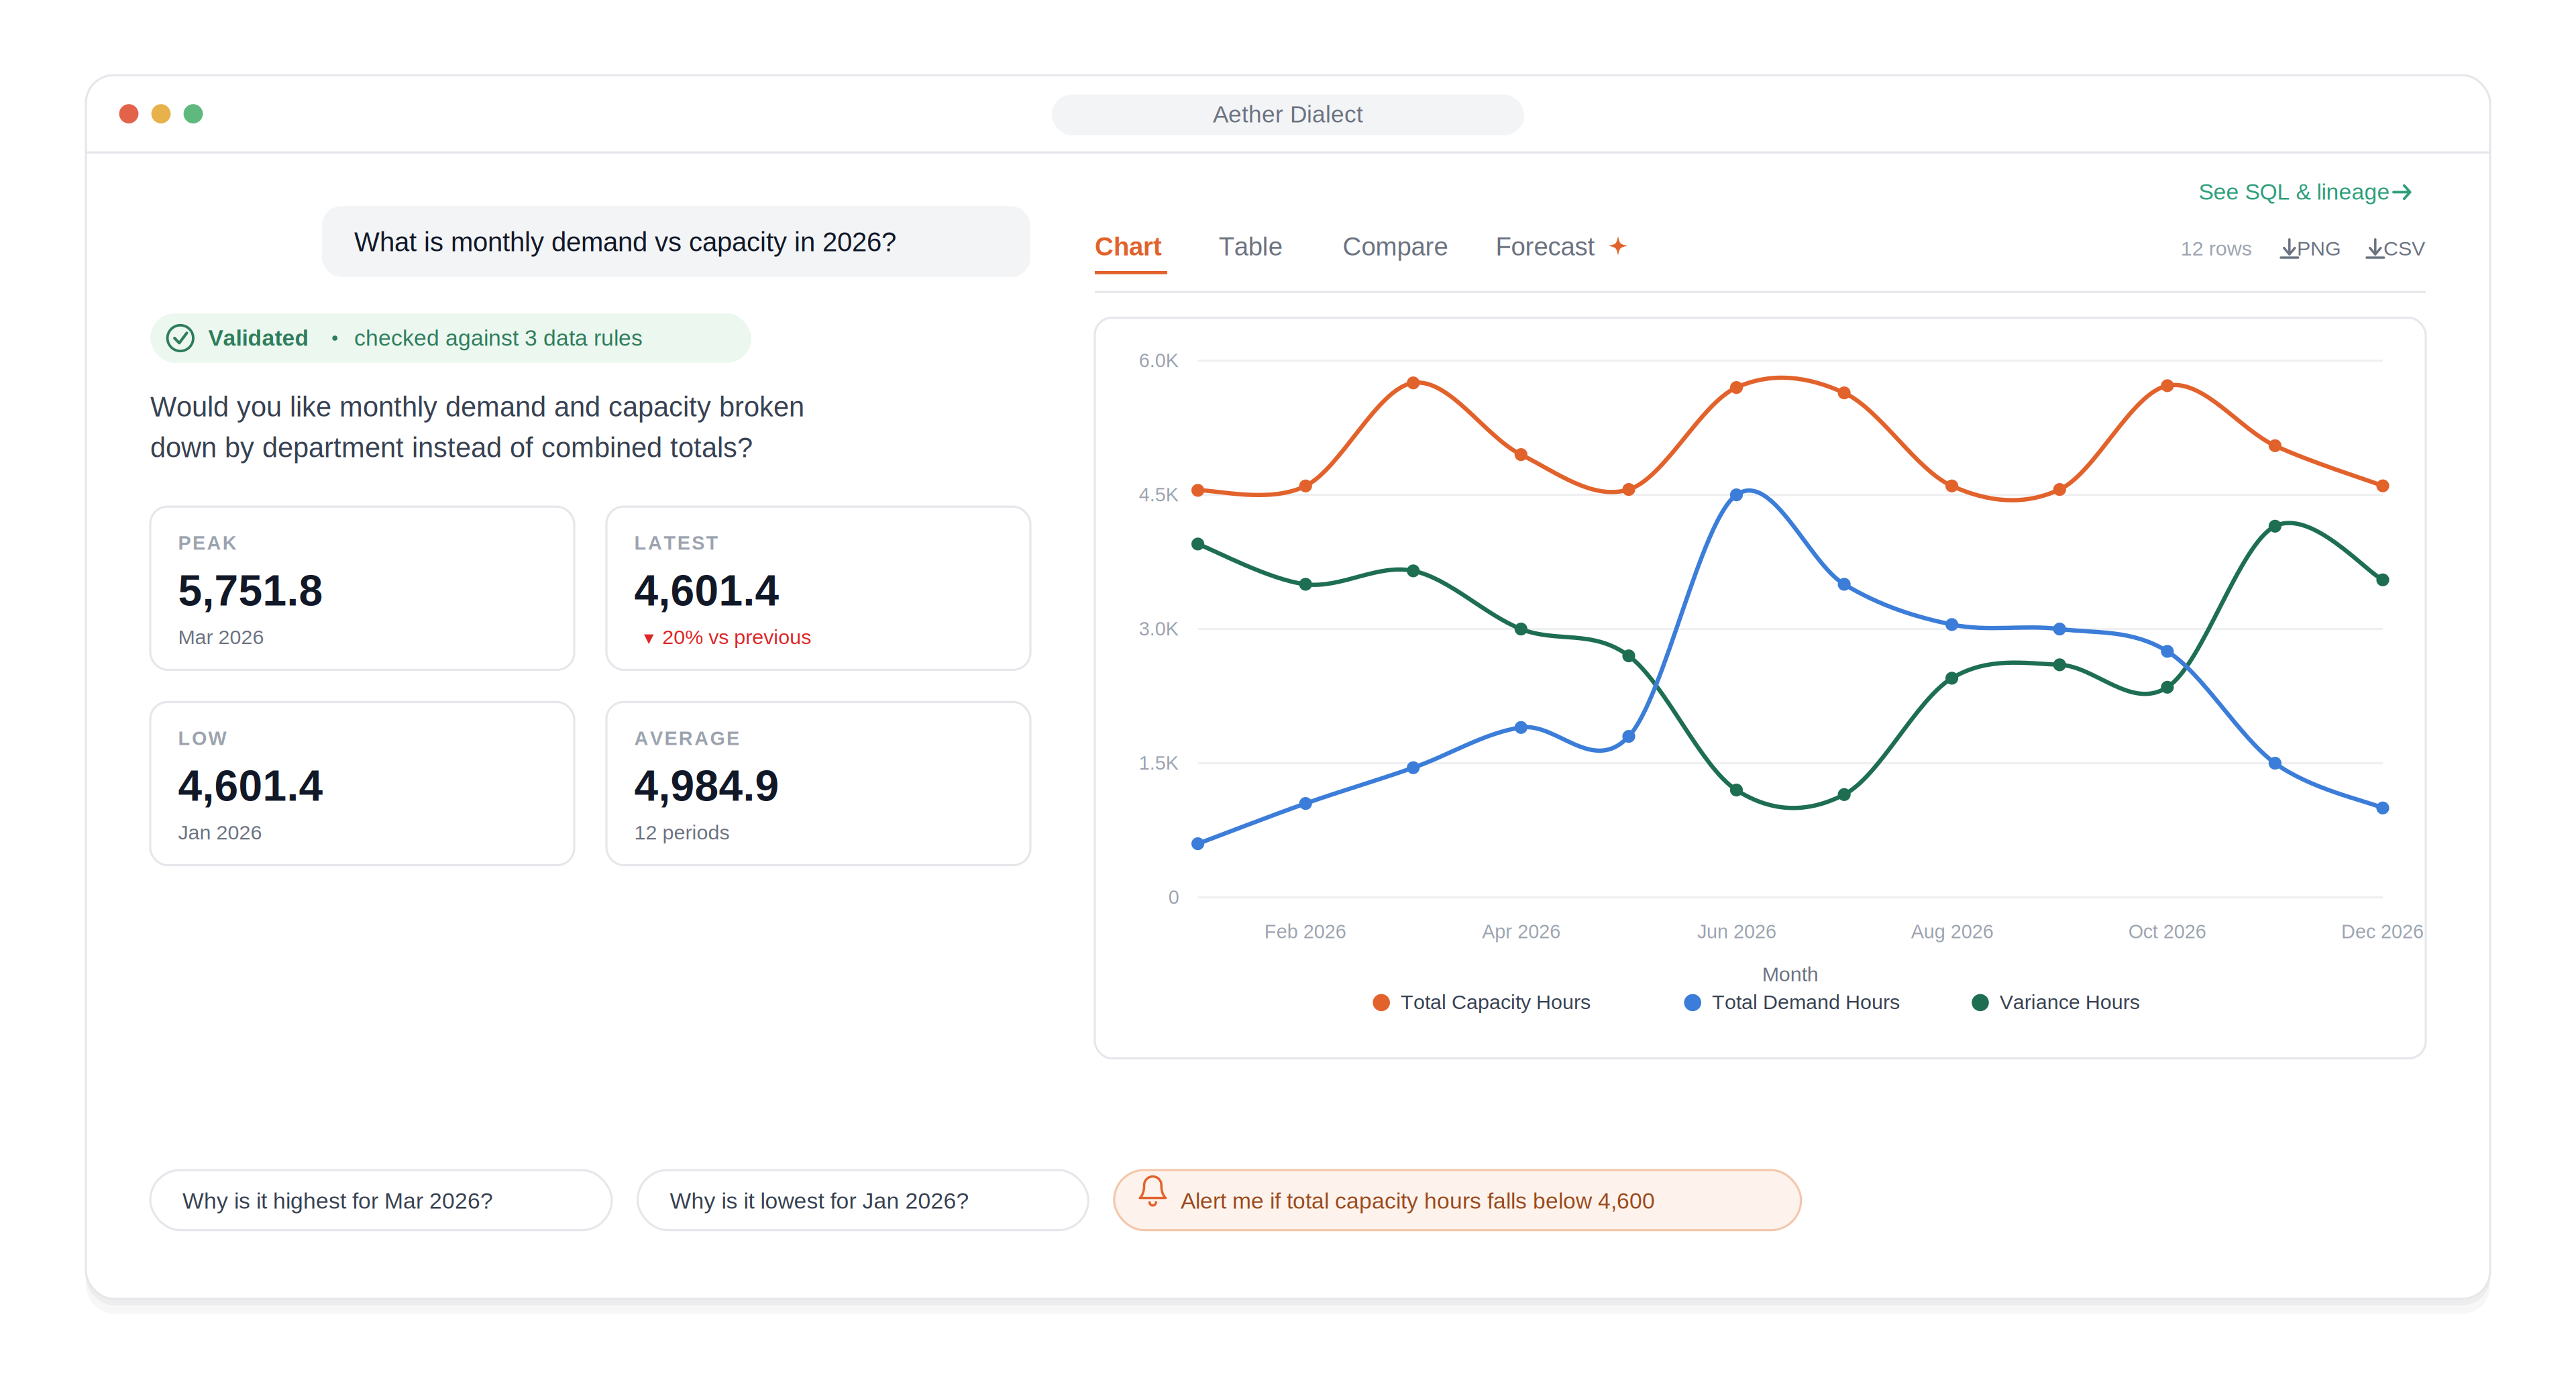Click the CSV download icon

2374,248
